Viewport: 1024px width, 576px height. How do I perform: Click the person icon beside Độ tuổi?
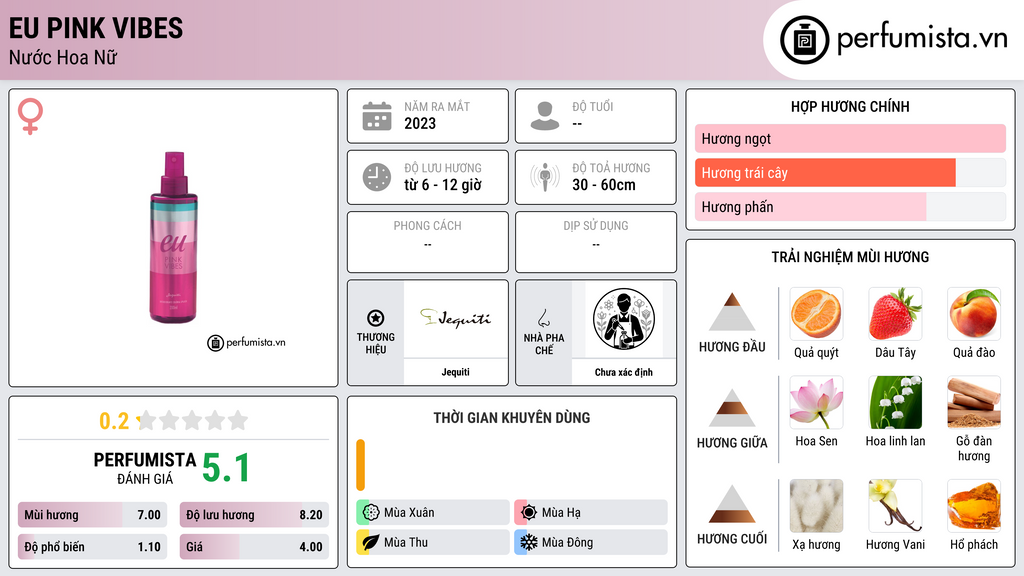click(545, 116)
